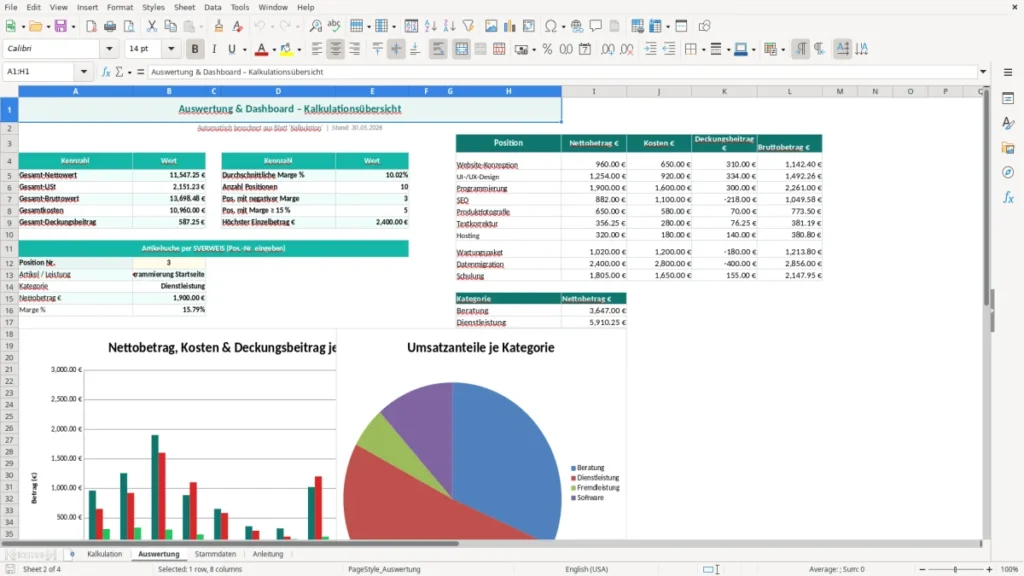Insert a chart via toolbar icon
This screenshot has height=576, width=1024.
tap(510, 26)
